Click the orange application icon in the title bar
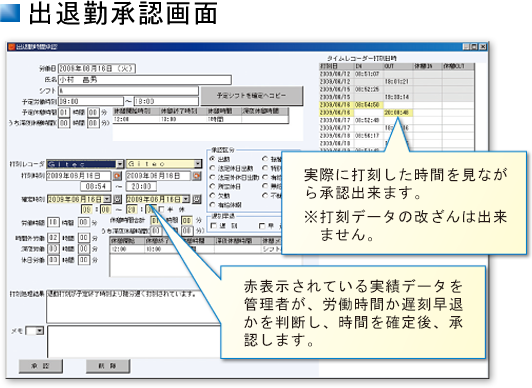This screenshot has height=388, width=532. (12, 47)
